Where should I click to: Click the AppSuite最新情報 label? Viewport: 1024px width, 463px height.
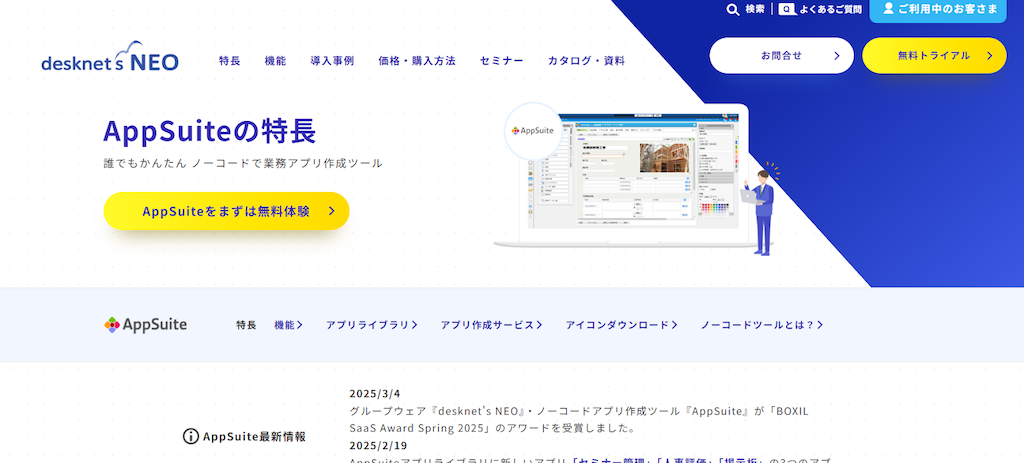coord(254,436)
